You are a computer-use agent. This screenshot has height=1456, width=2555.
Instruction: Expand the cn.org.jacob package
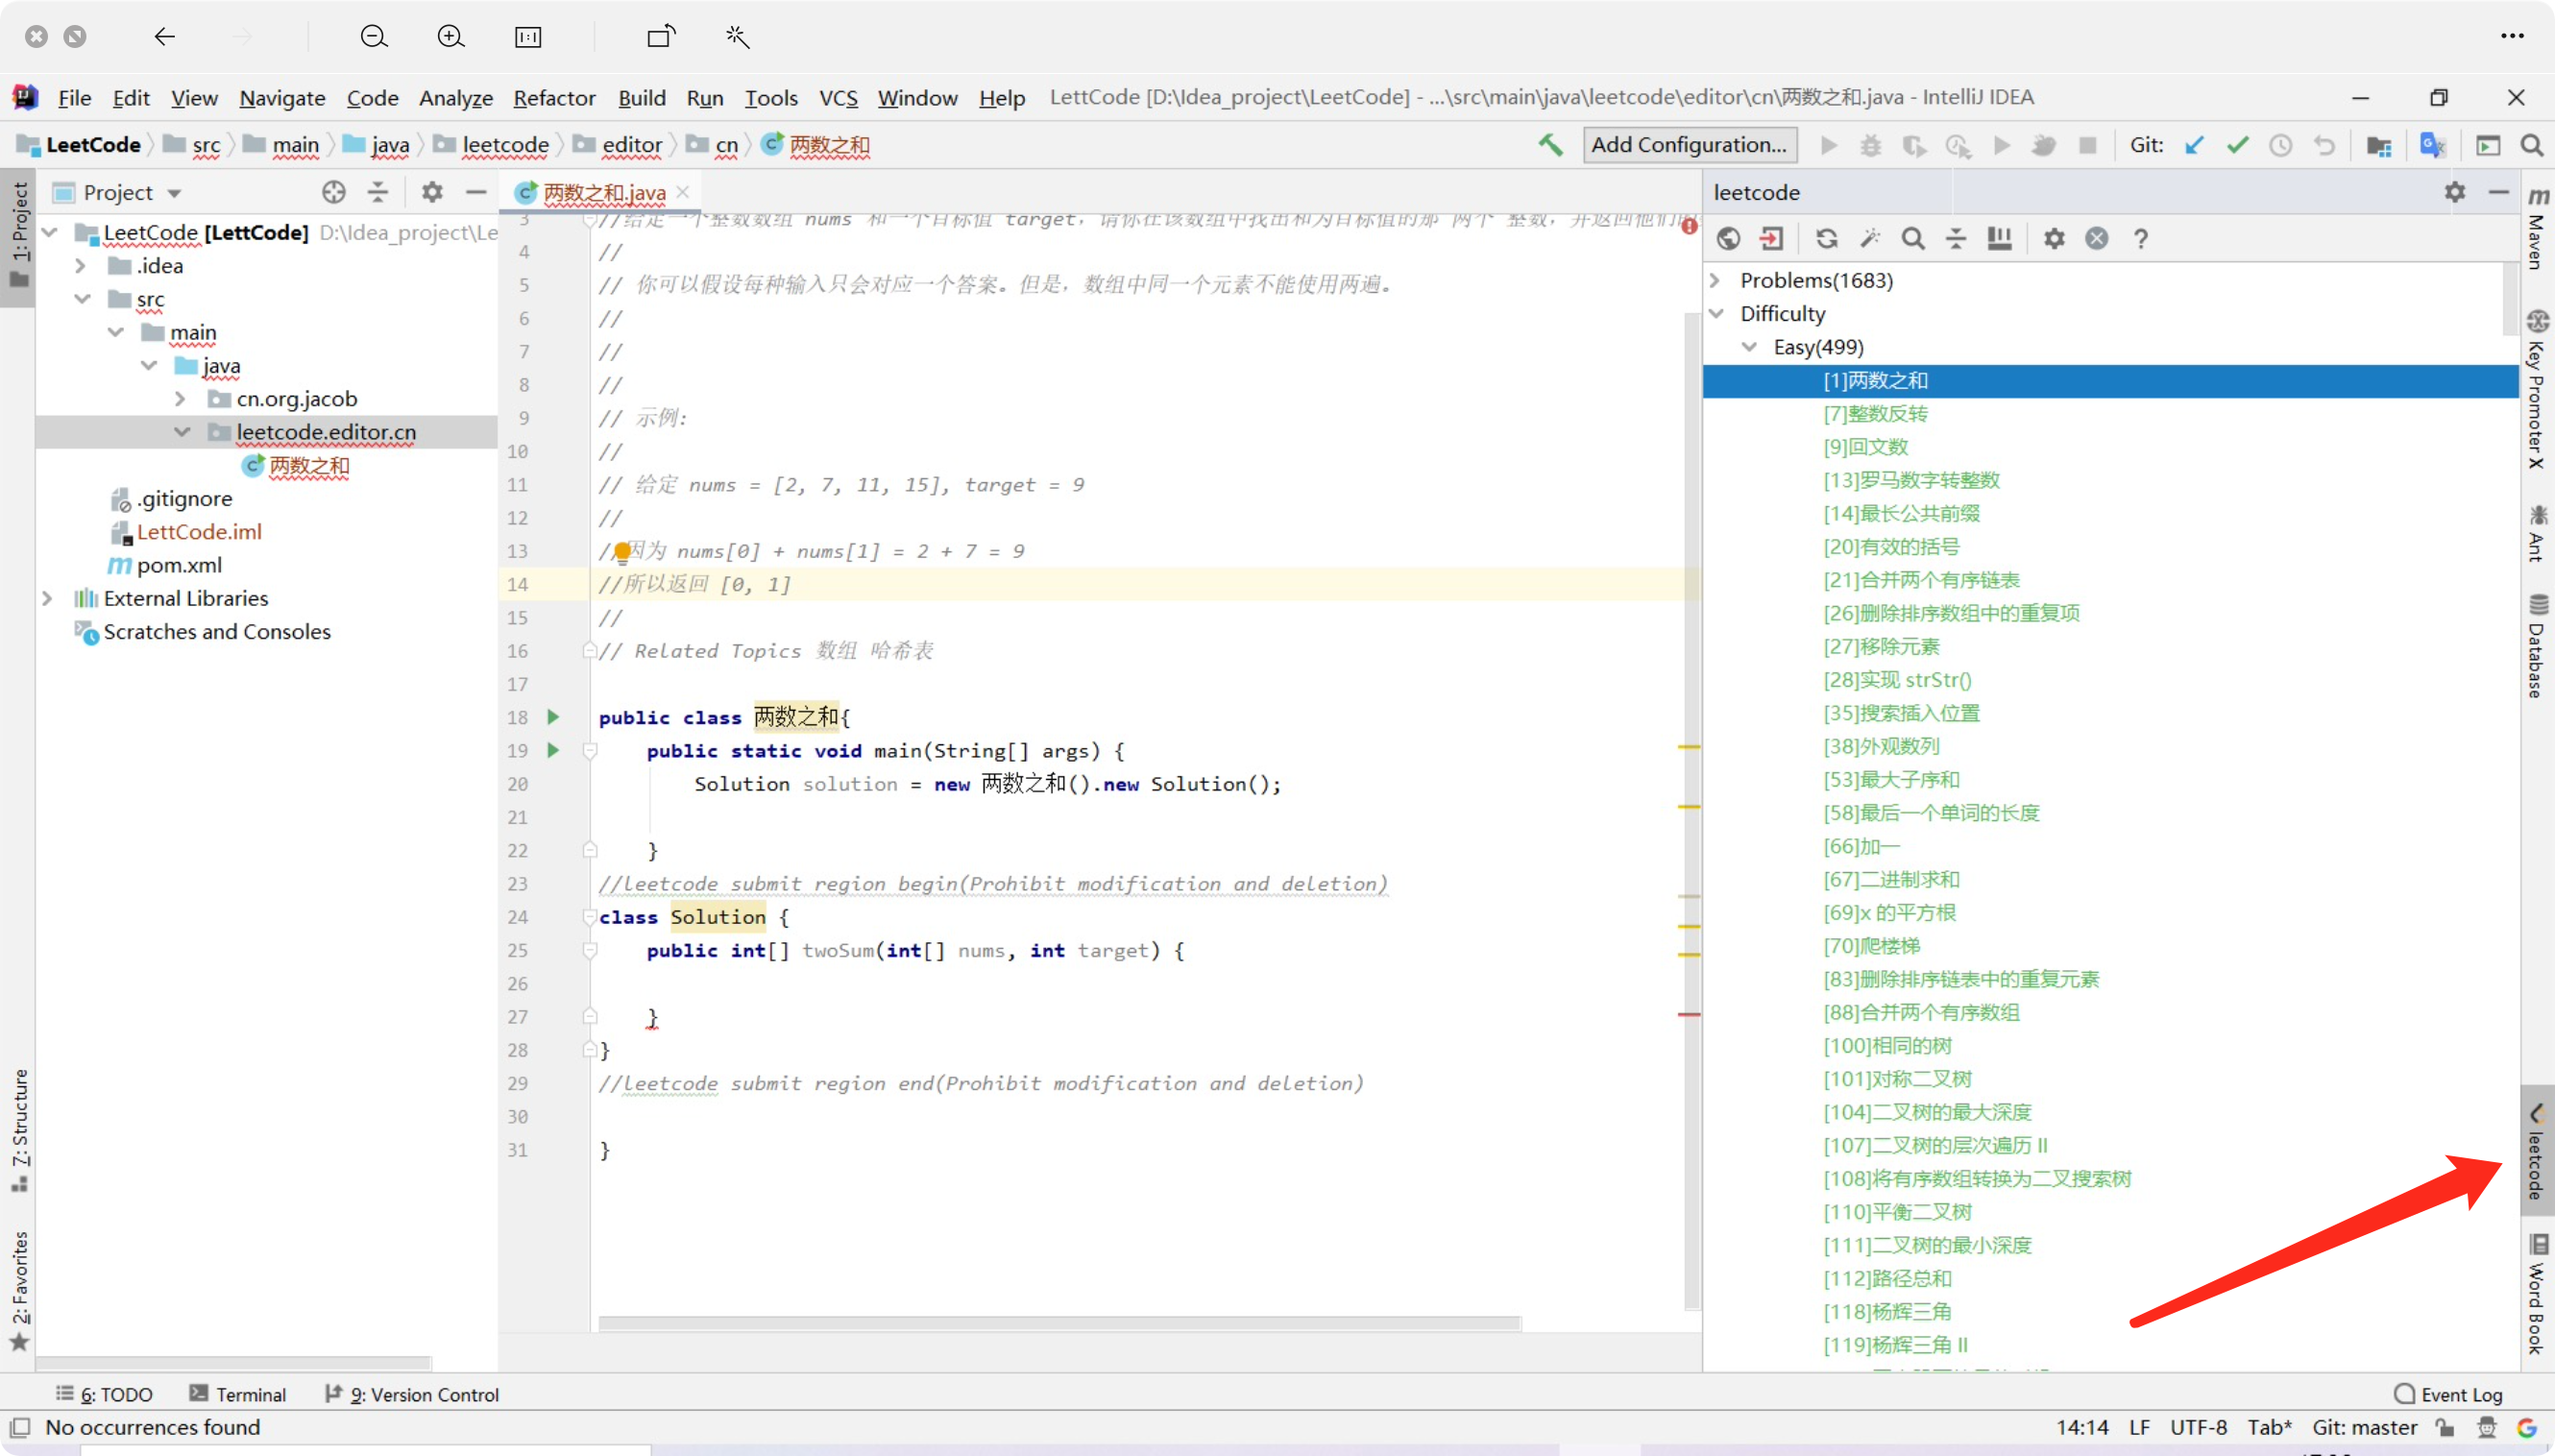point(180,399)
